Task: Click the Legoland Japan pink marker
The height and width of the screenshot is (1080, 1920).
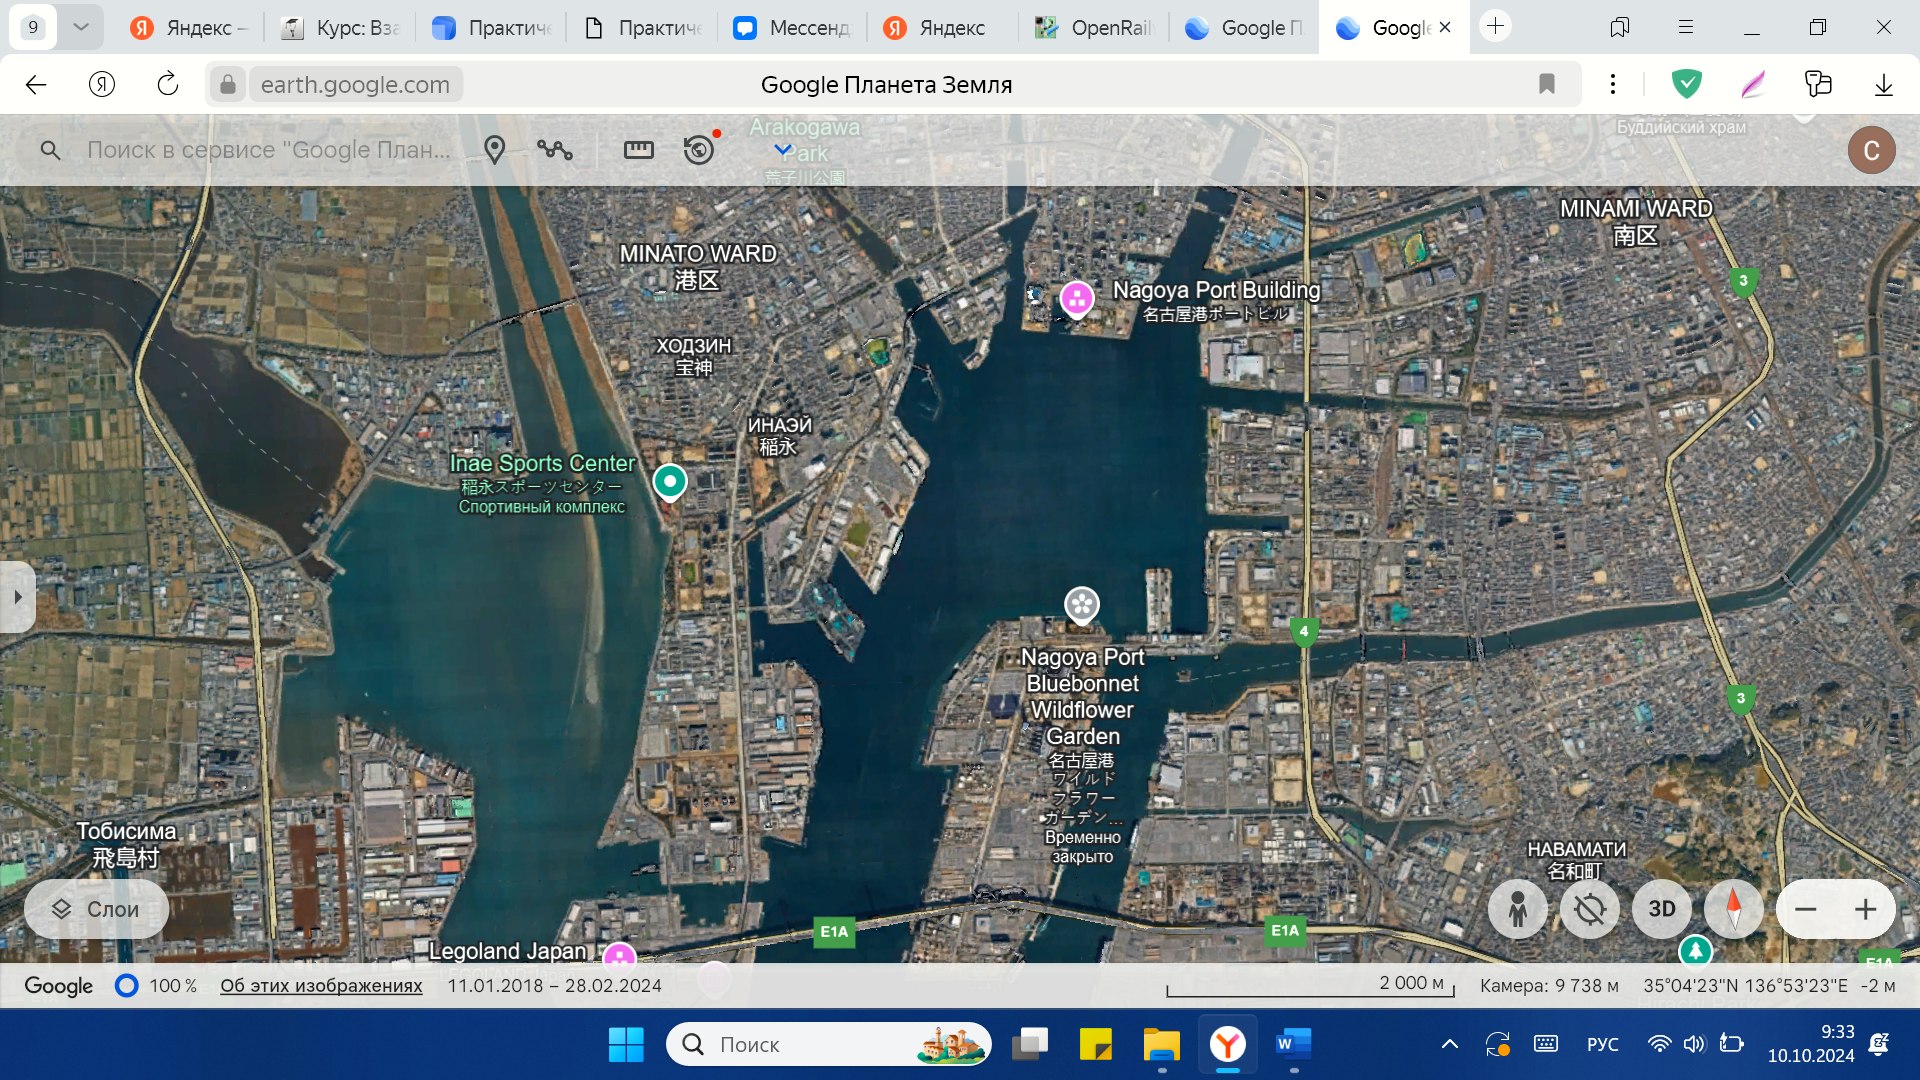Action: coord(619,955)
